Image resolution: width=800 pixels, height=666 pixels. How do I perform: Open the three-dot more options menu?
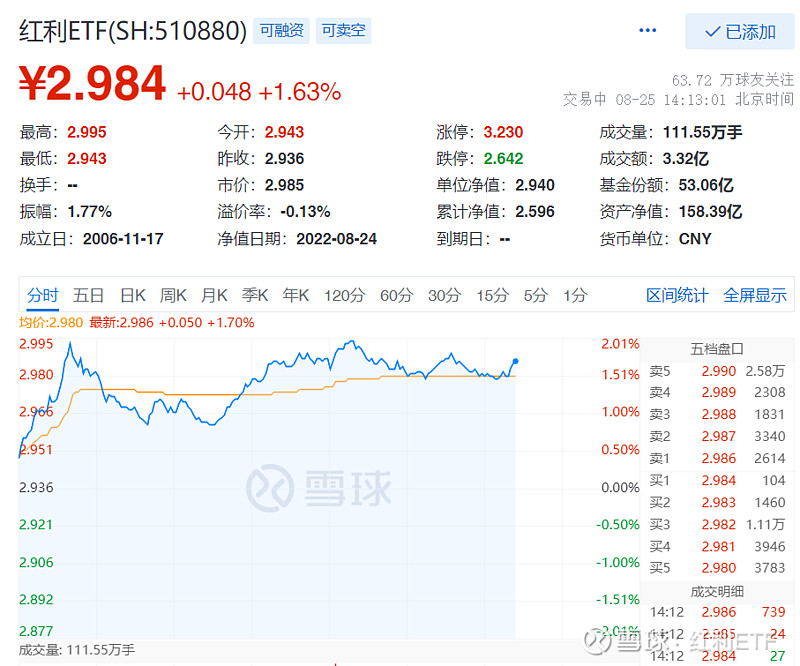[x=649, y=31]
